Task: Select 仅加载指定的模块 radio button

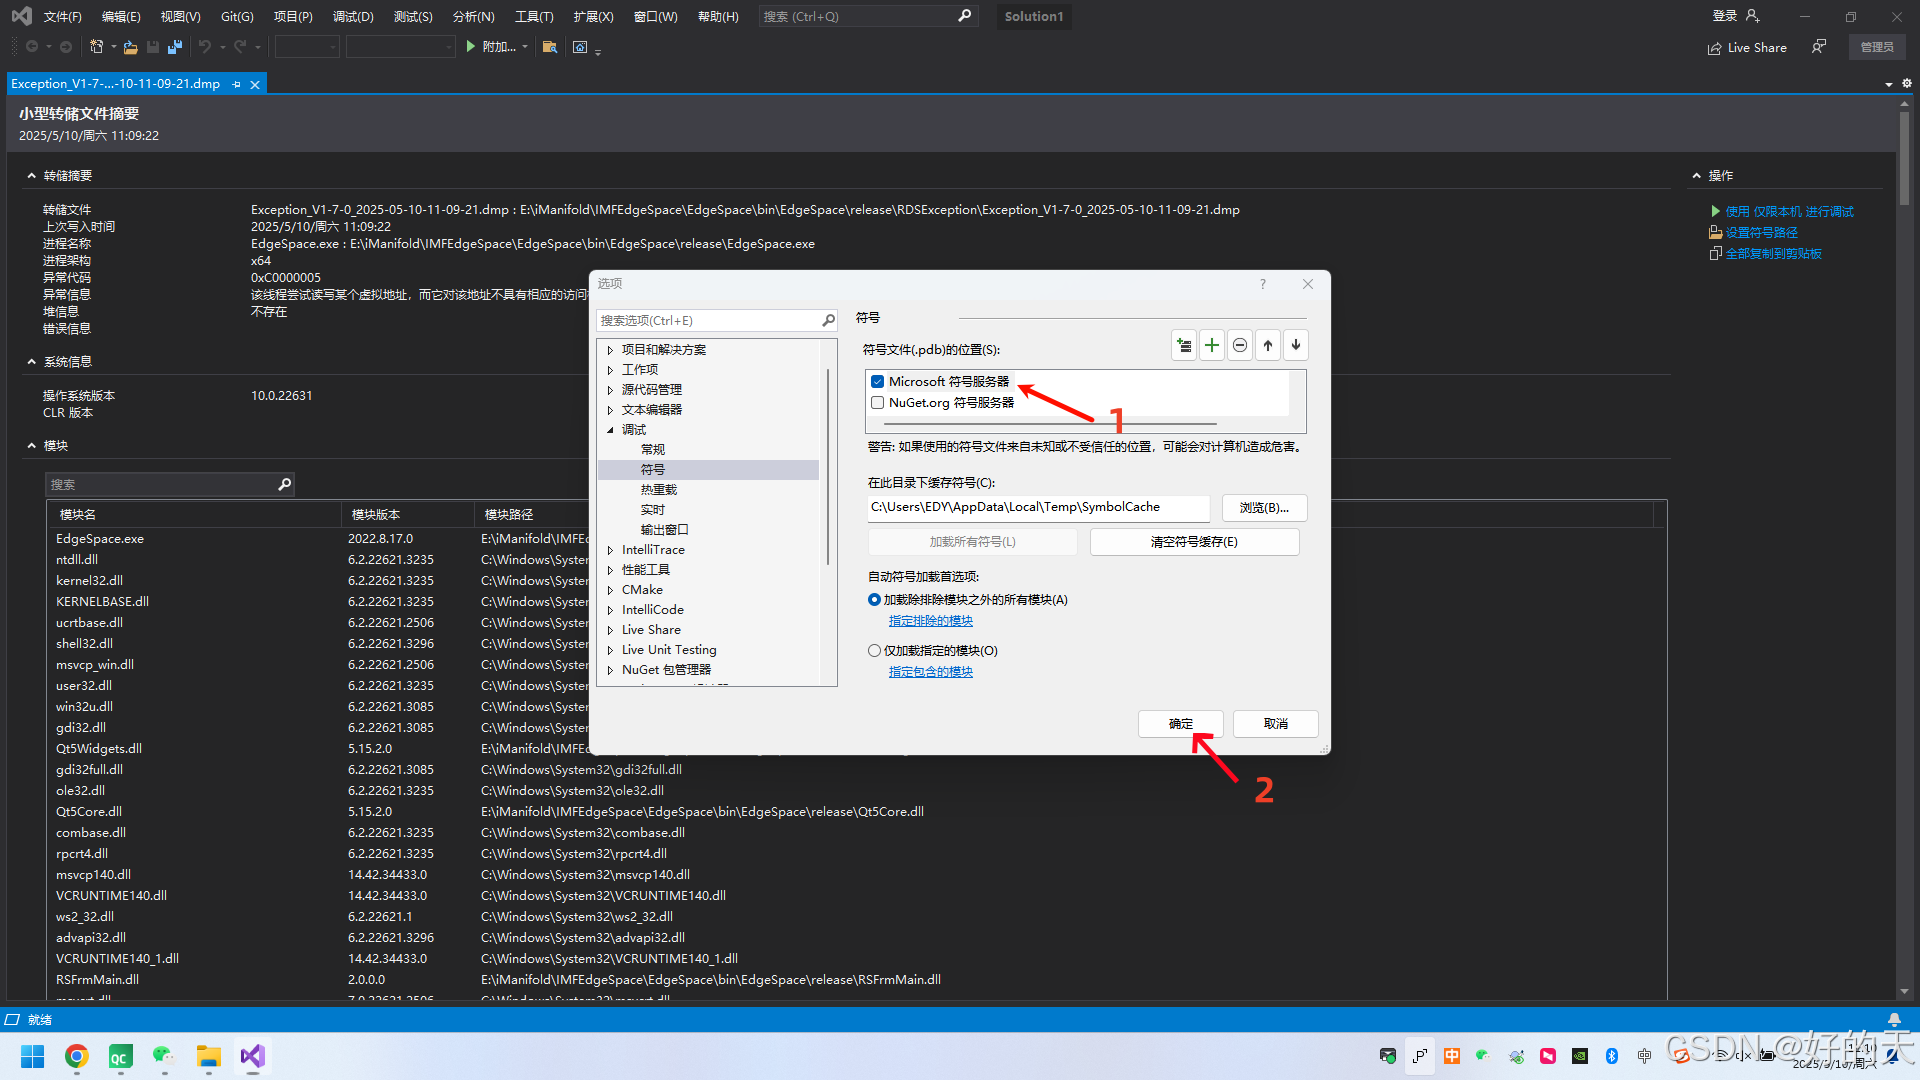Action: (x=874, y=650)
